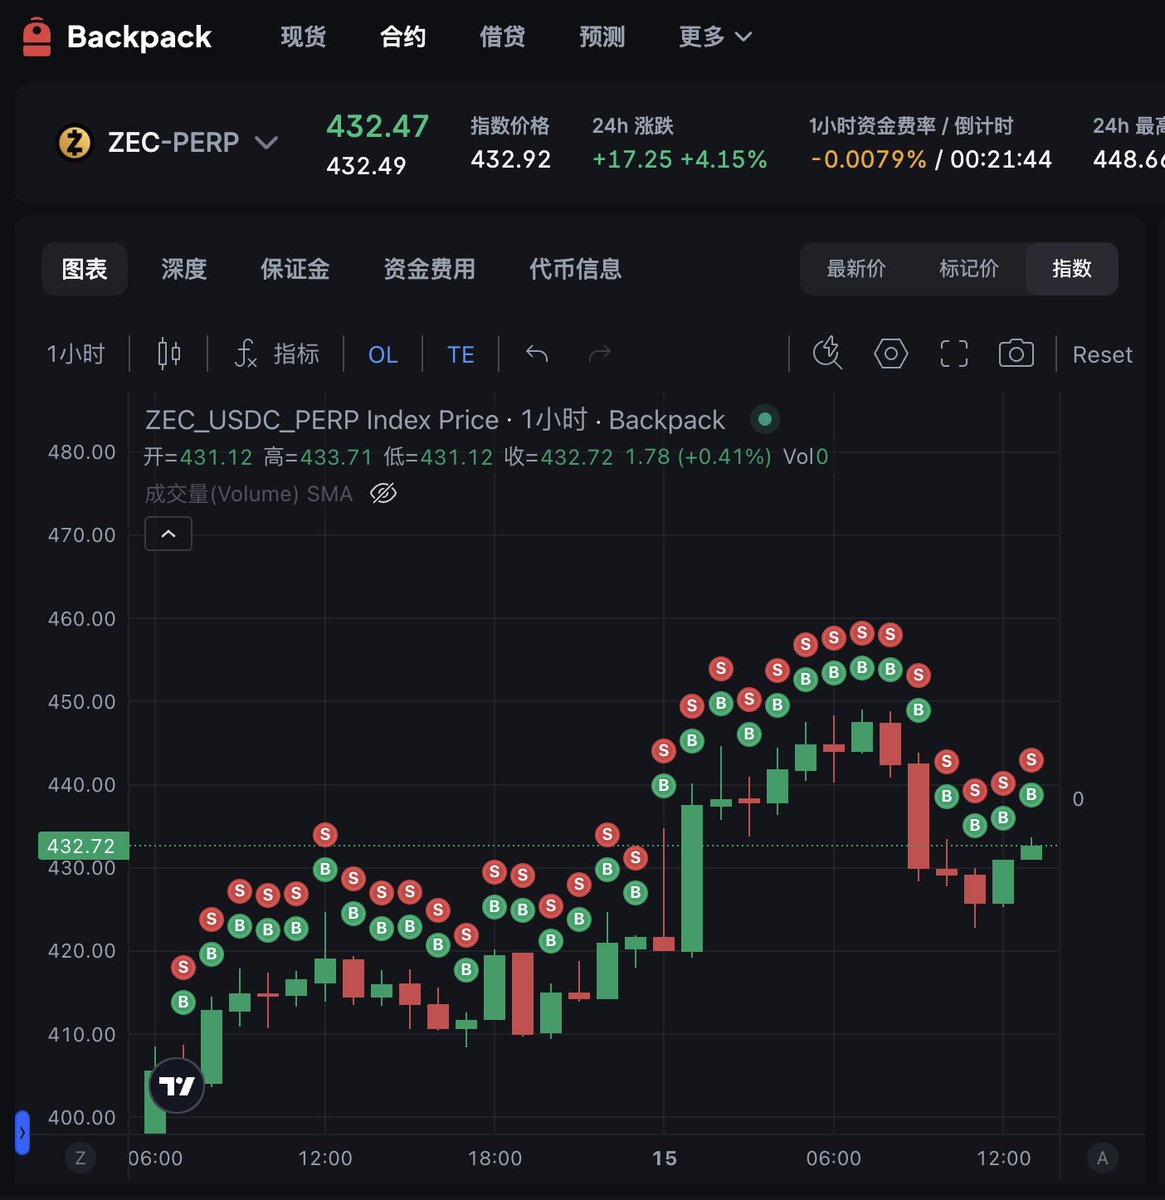Click the TradingView logo on chart
Screen dimensions: 1165x1200
(x=177, y=1086)
